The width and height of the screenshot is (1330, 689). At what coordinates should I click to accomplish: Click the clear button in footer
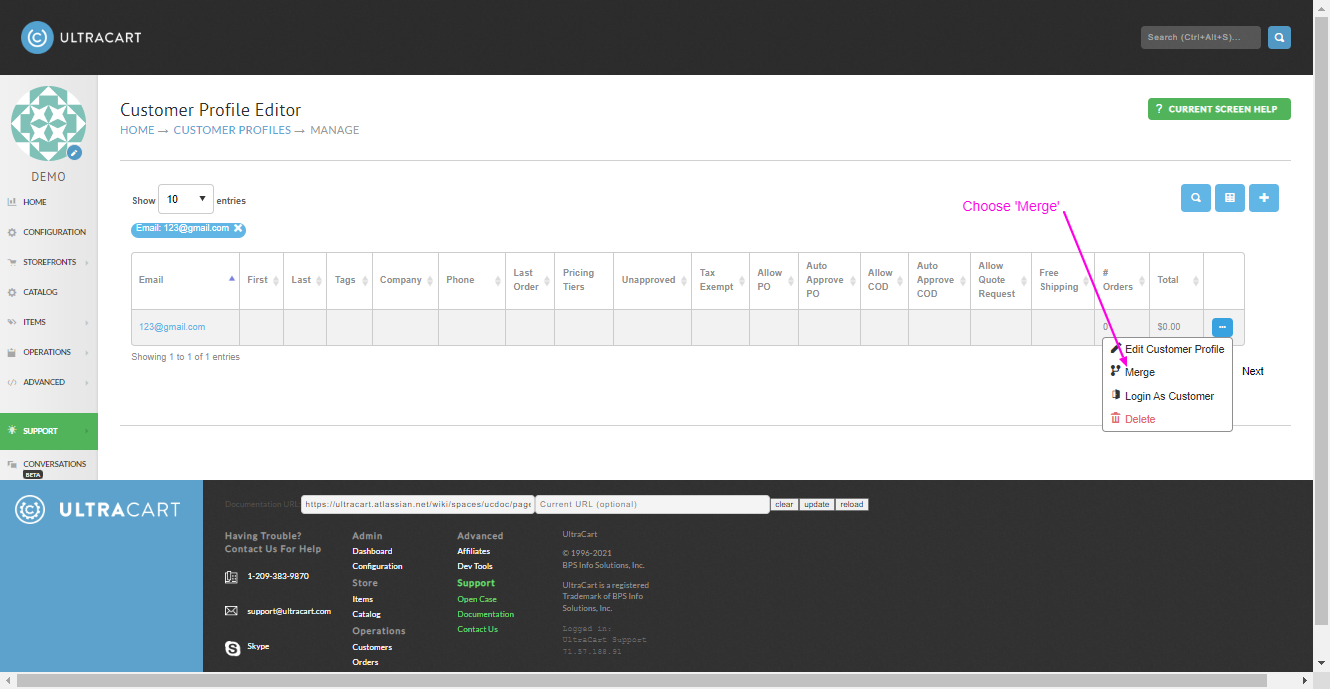[784, 504]
